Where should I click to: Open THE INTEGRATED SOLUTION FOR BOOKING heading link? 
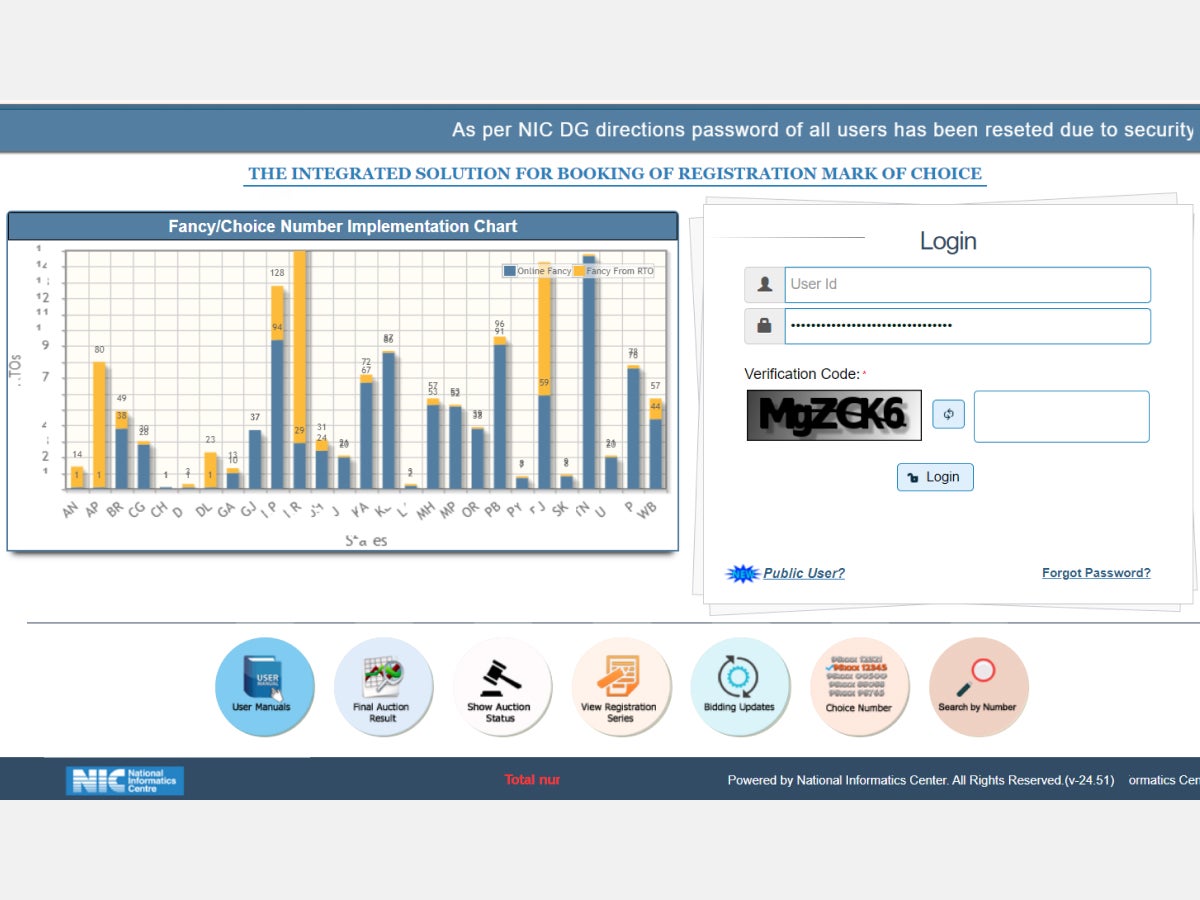click(x=614, y=173)
